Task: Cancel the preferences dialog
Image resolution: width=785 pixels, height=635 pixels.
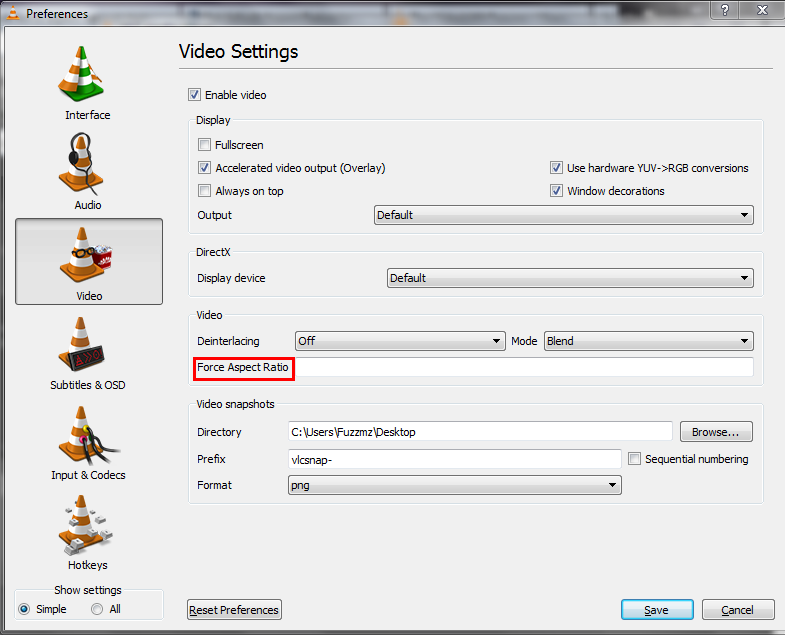Action: 738,610
